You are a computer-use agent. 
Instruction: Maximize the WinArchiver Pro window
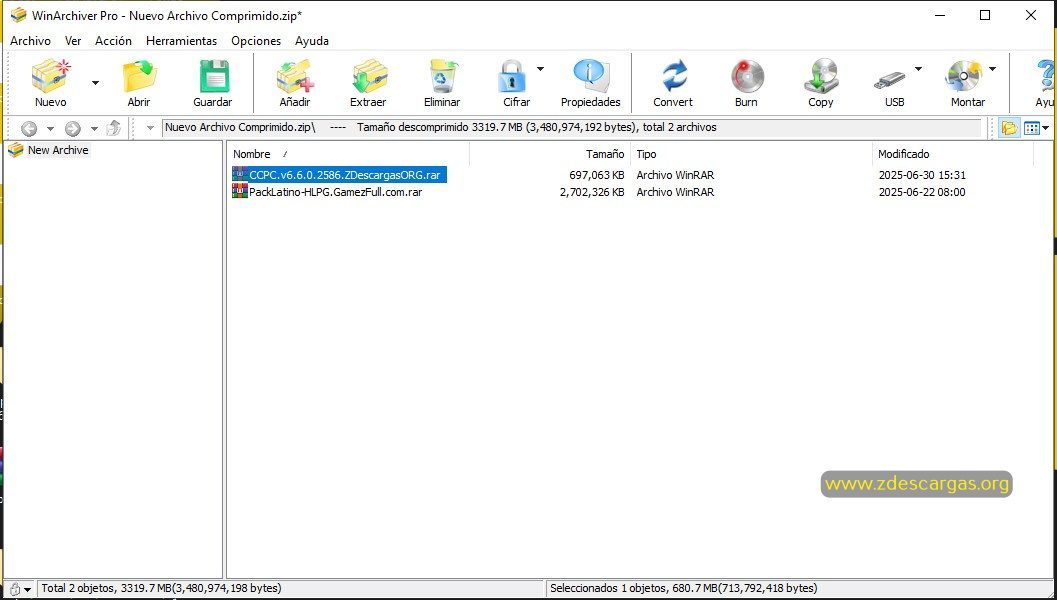click(x=985, y=15)
